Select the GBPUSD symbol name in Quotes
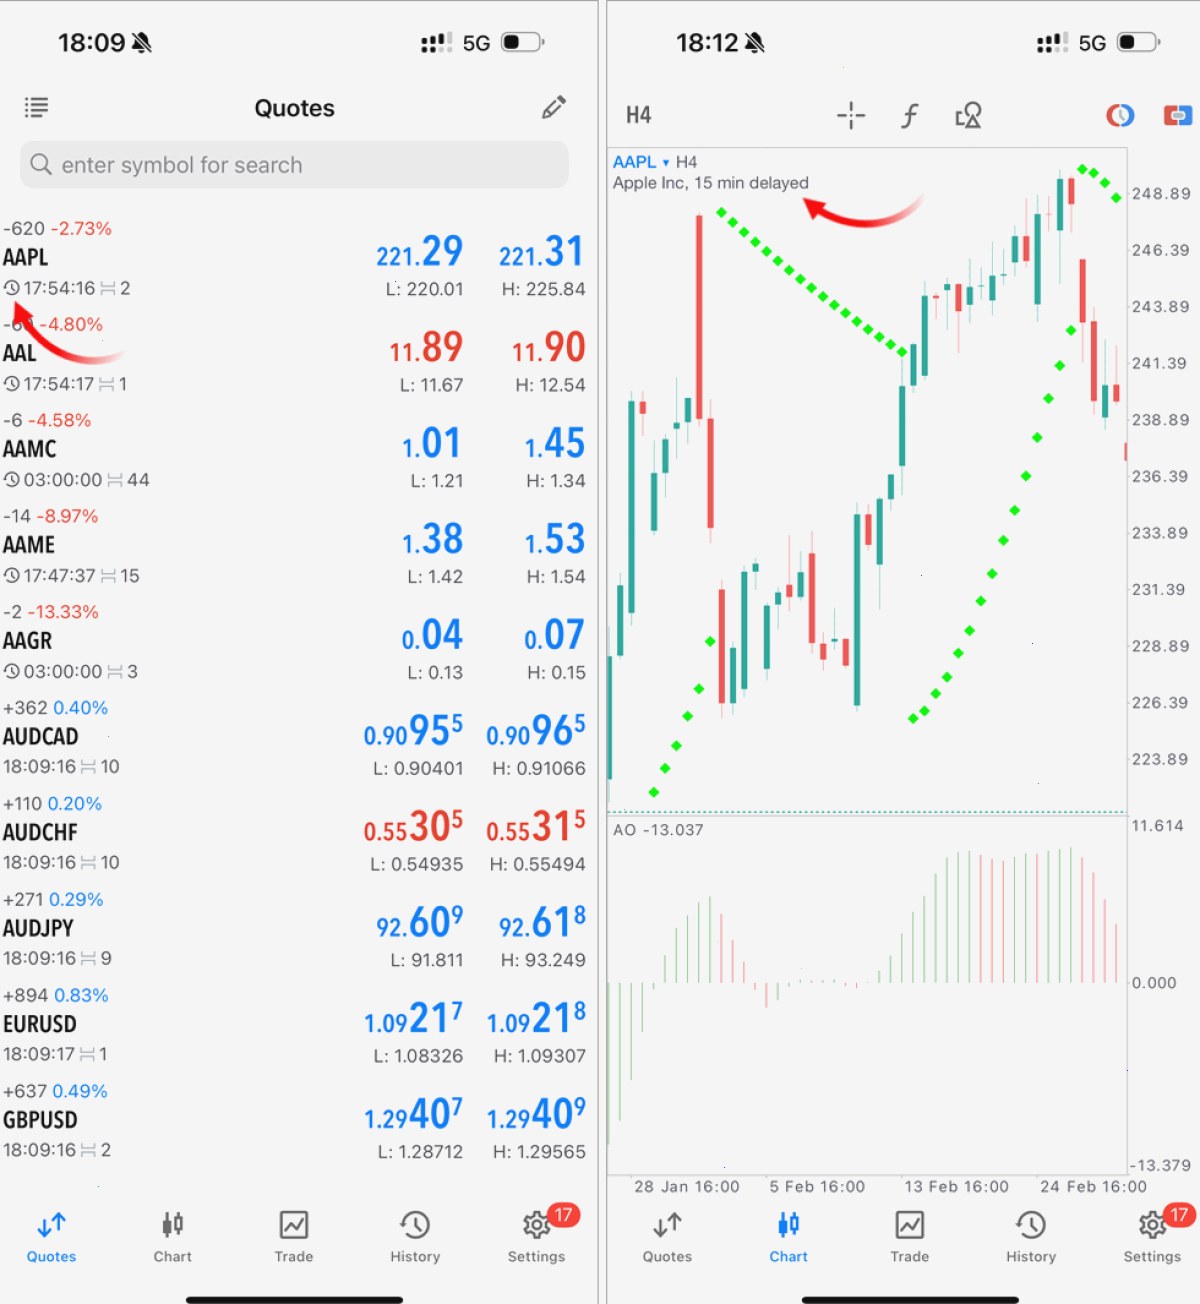 (40, 1120)
